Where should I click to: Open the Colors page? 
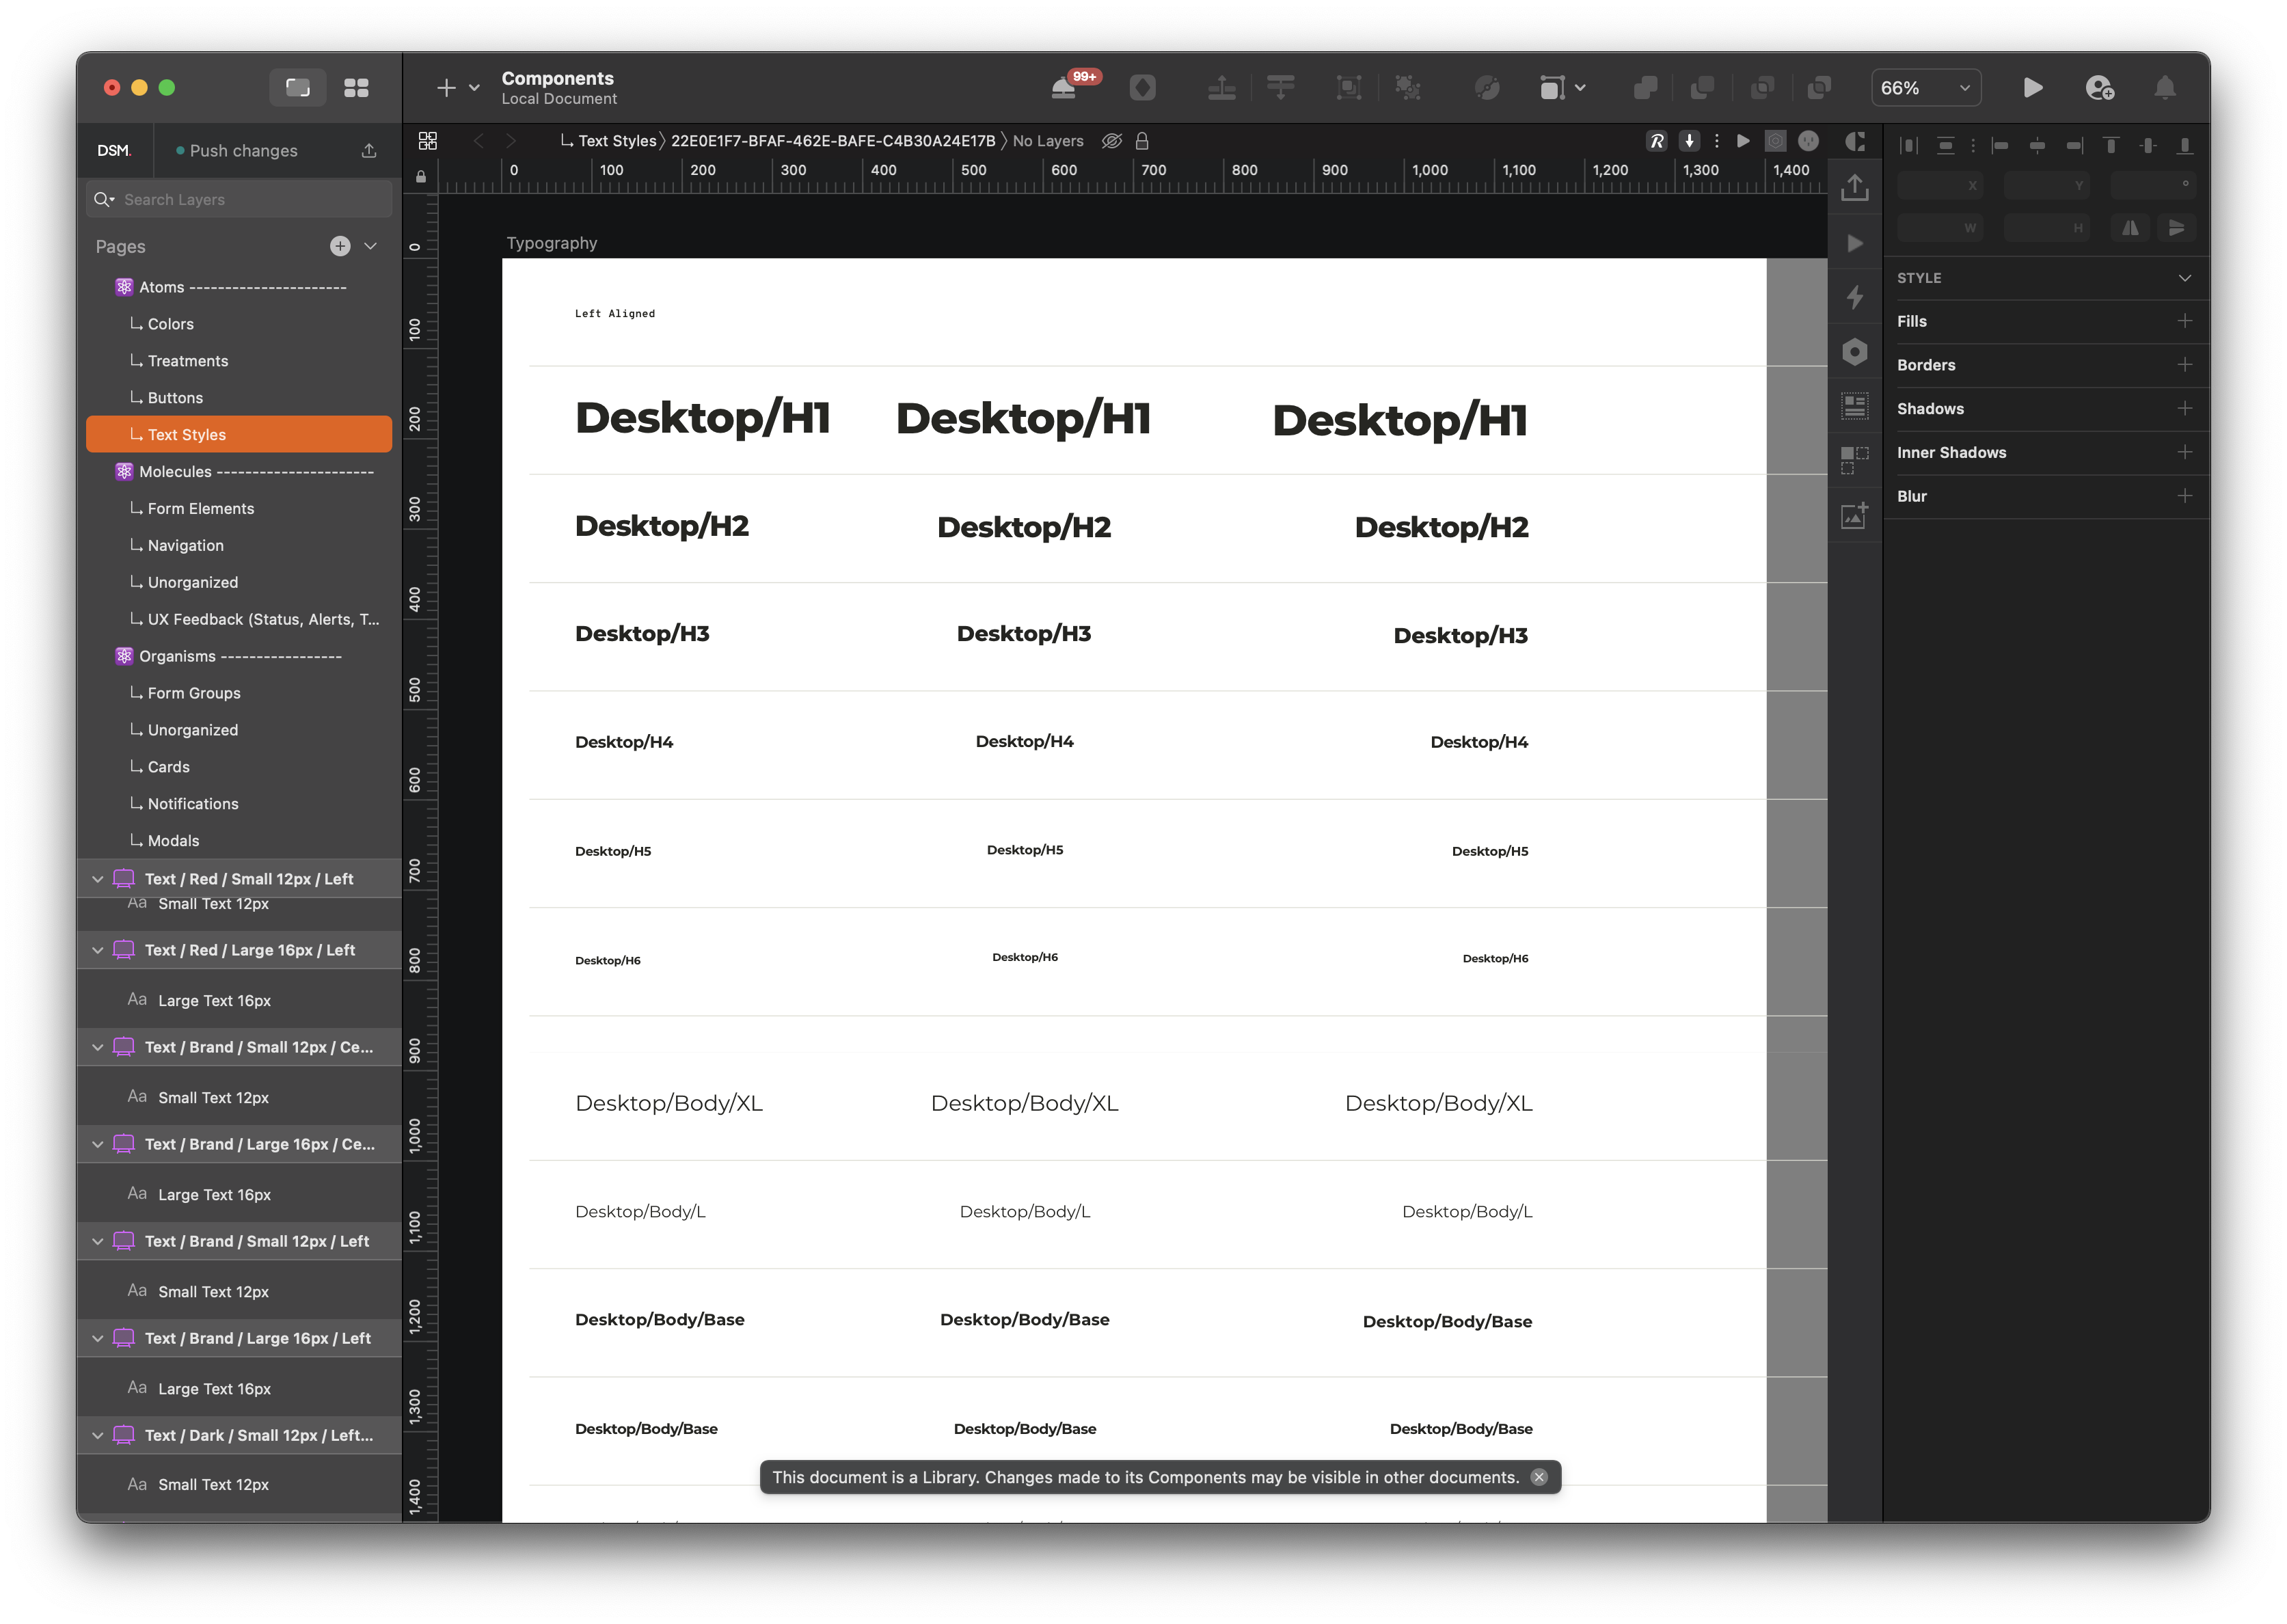171,324
